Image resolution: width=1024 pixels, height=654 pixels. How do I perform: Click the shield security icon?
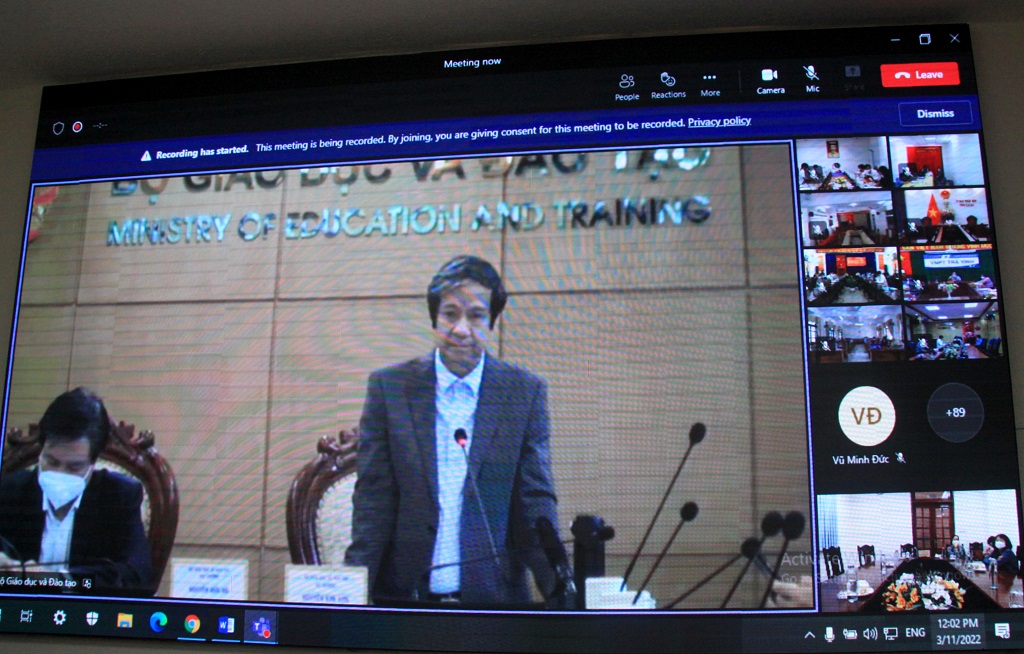point(58,128)
